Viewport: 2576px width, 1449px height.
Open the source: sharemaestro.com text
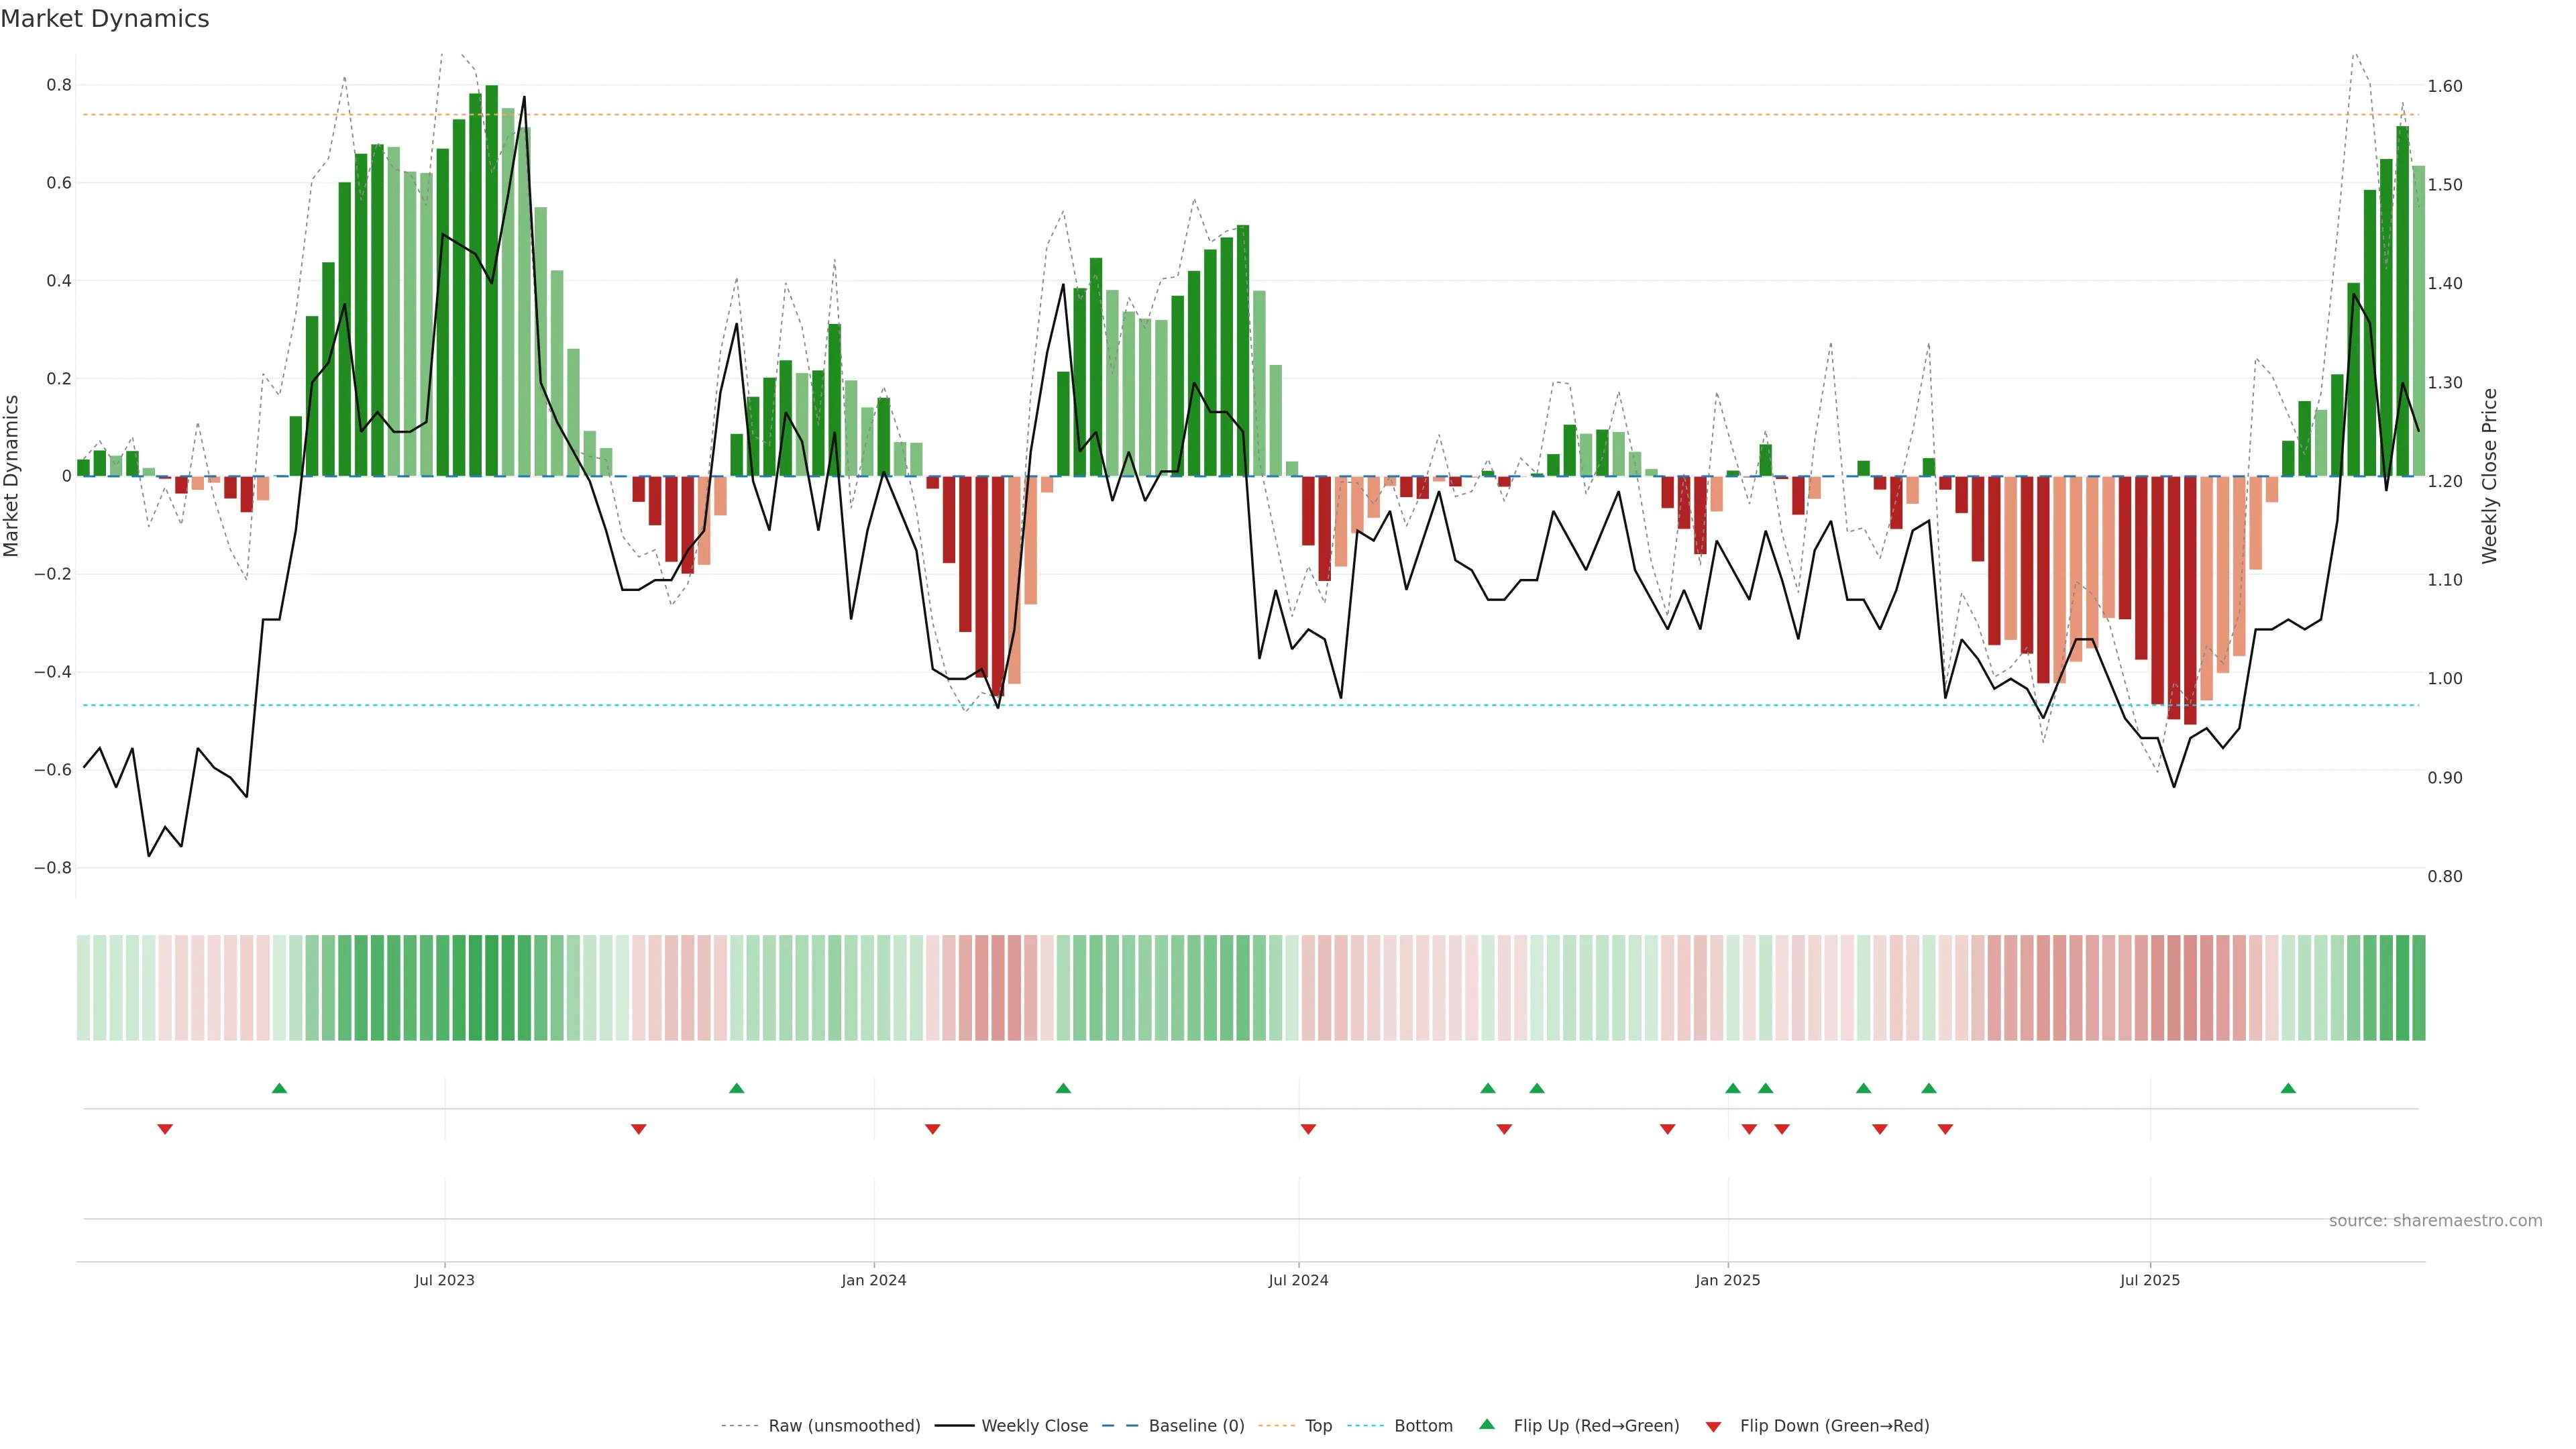click(2435, 1221)
